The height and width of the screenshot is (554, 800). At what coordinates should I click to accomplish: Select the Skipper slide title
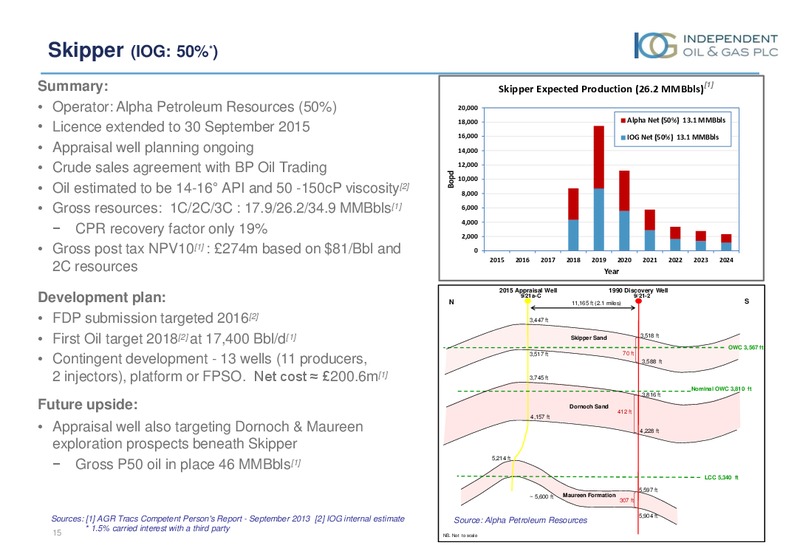tap(133, 51)
